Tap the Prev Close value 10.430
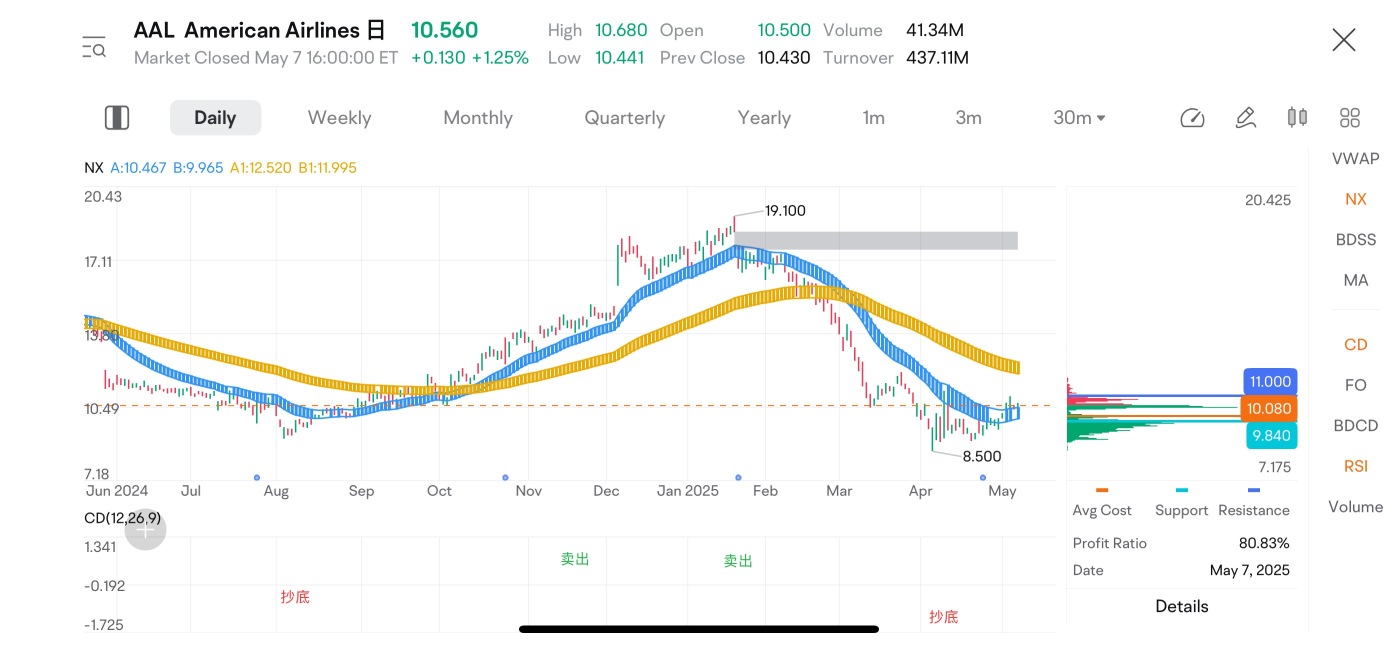Viewport: 1398px width, 645px height. point(784,58)
